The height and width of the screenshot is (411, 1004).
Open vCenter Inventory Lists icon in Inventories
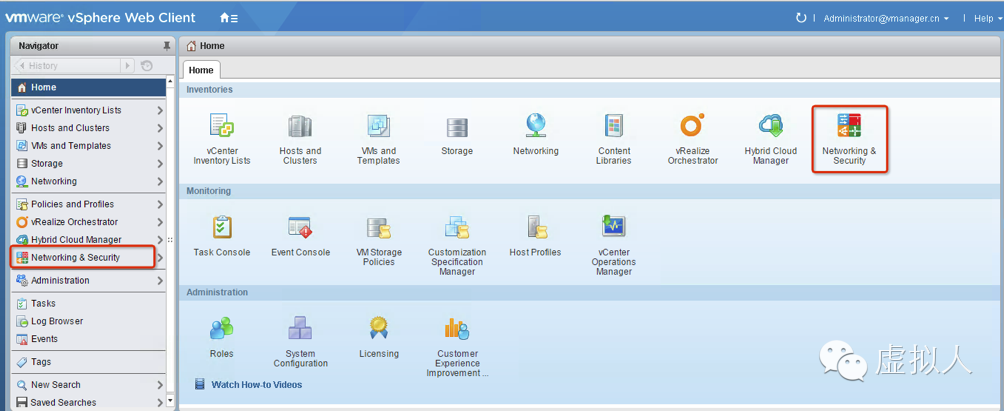tap(222, 126)
